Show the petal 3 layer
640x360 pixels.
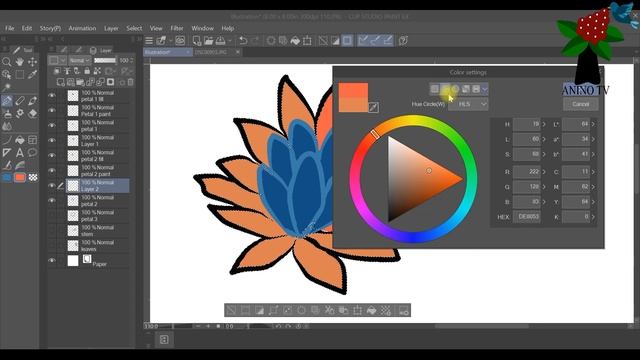[51, 216]
